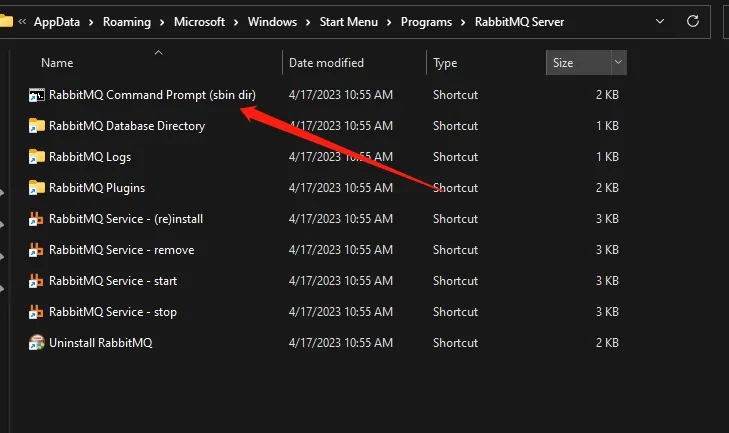Click the RabbitMQ Logs folder icon
Screen dimensions: 729x433
pos(37,157)
